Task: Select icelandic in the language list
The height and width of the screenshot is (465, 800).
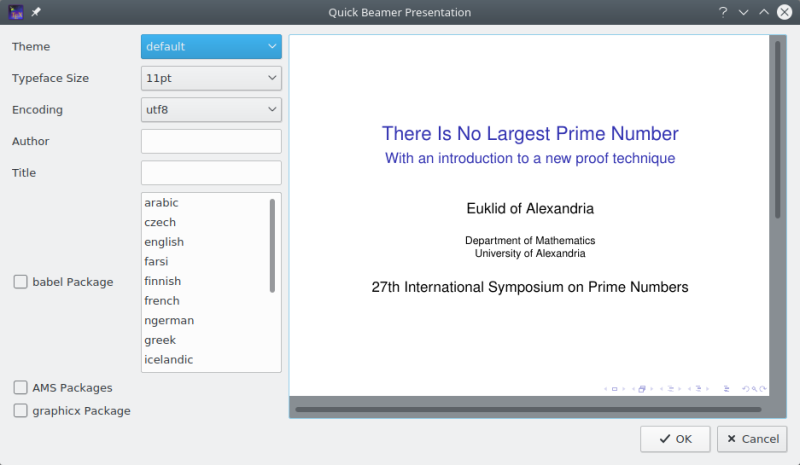Action: tap(168, 359)
